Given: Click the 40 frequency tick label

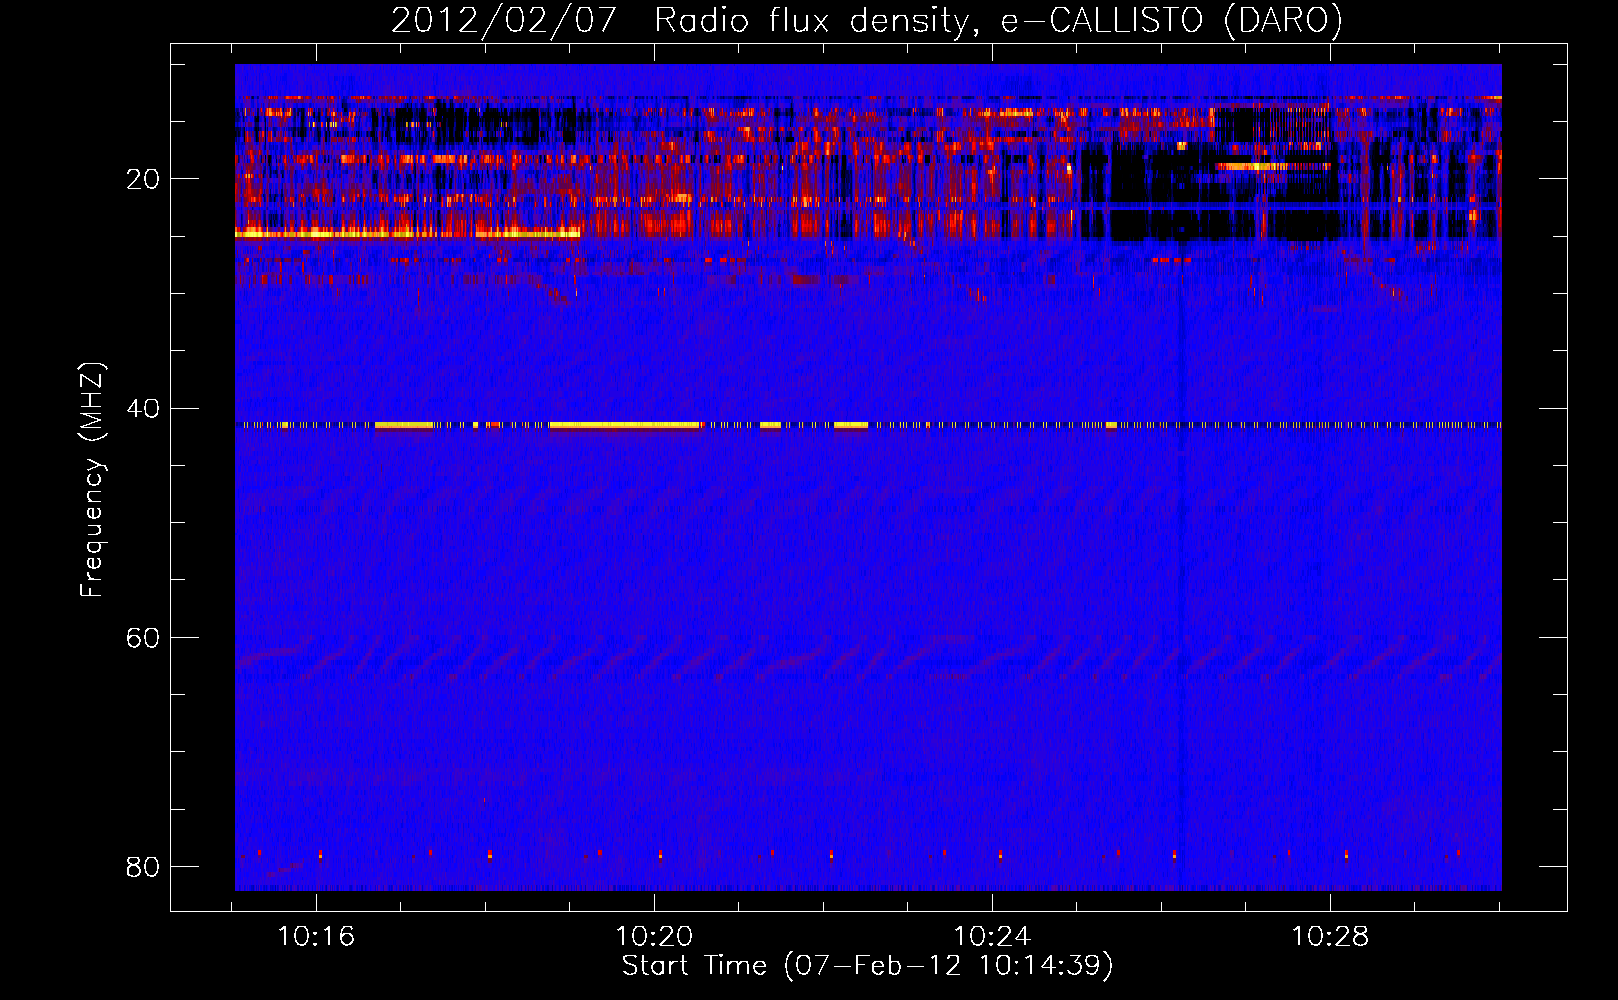Looking at the screenshot, I should point(143,409).
